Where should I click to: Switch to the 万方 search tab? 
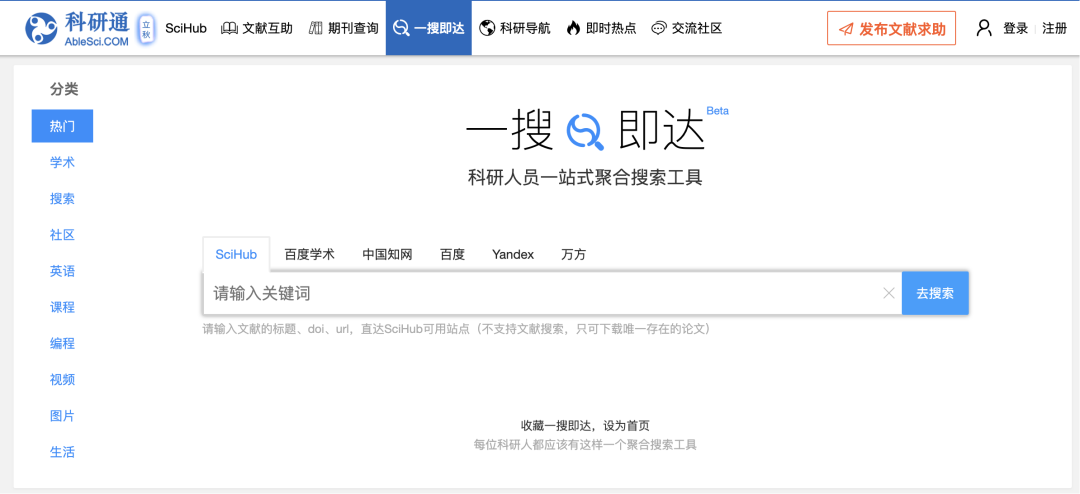coord(574,254)
